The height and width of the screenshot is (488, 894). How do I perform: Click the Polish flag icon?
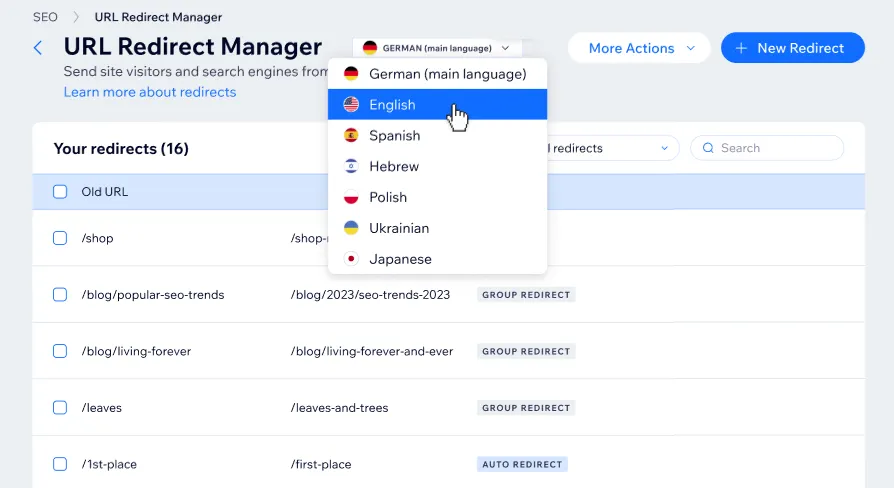(351, 198)
